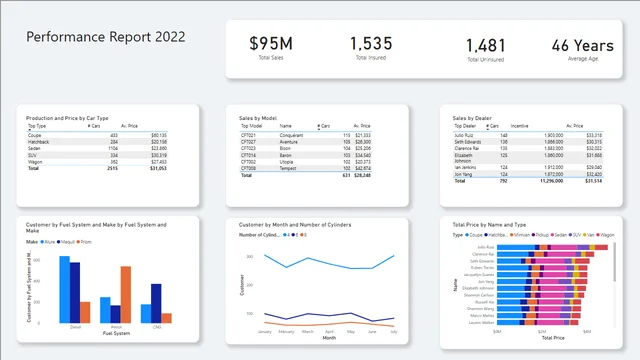
Task: Click the Total Price chart vertical scrollbar
Action: coord(614,262)
